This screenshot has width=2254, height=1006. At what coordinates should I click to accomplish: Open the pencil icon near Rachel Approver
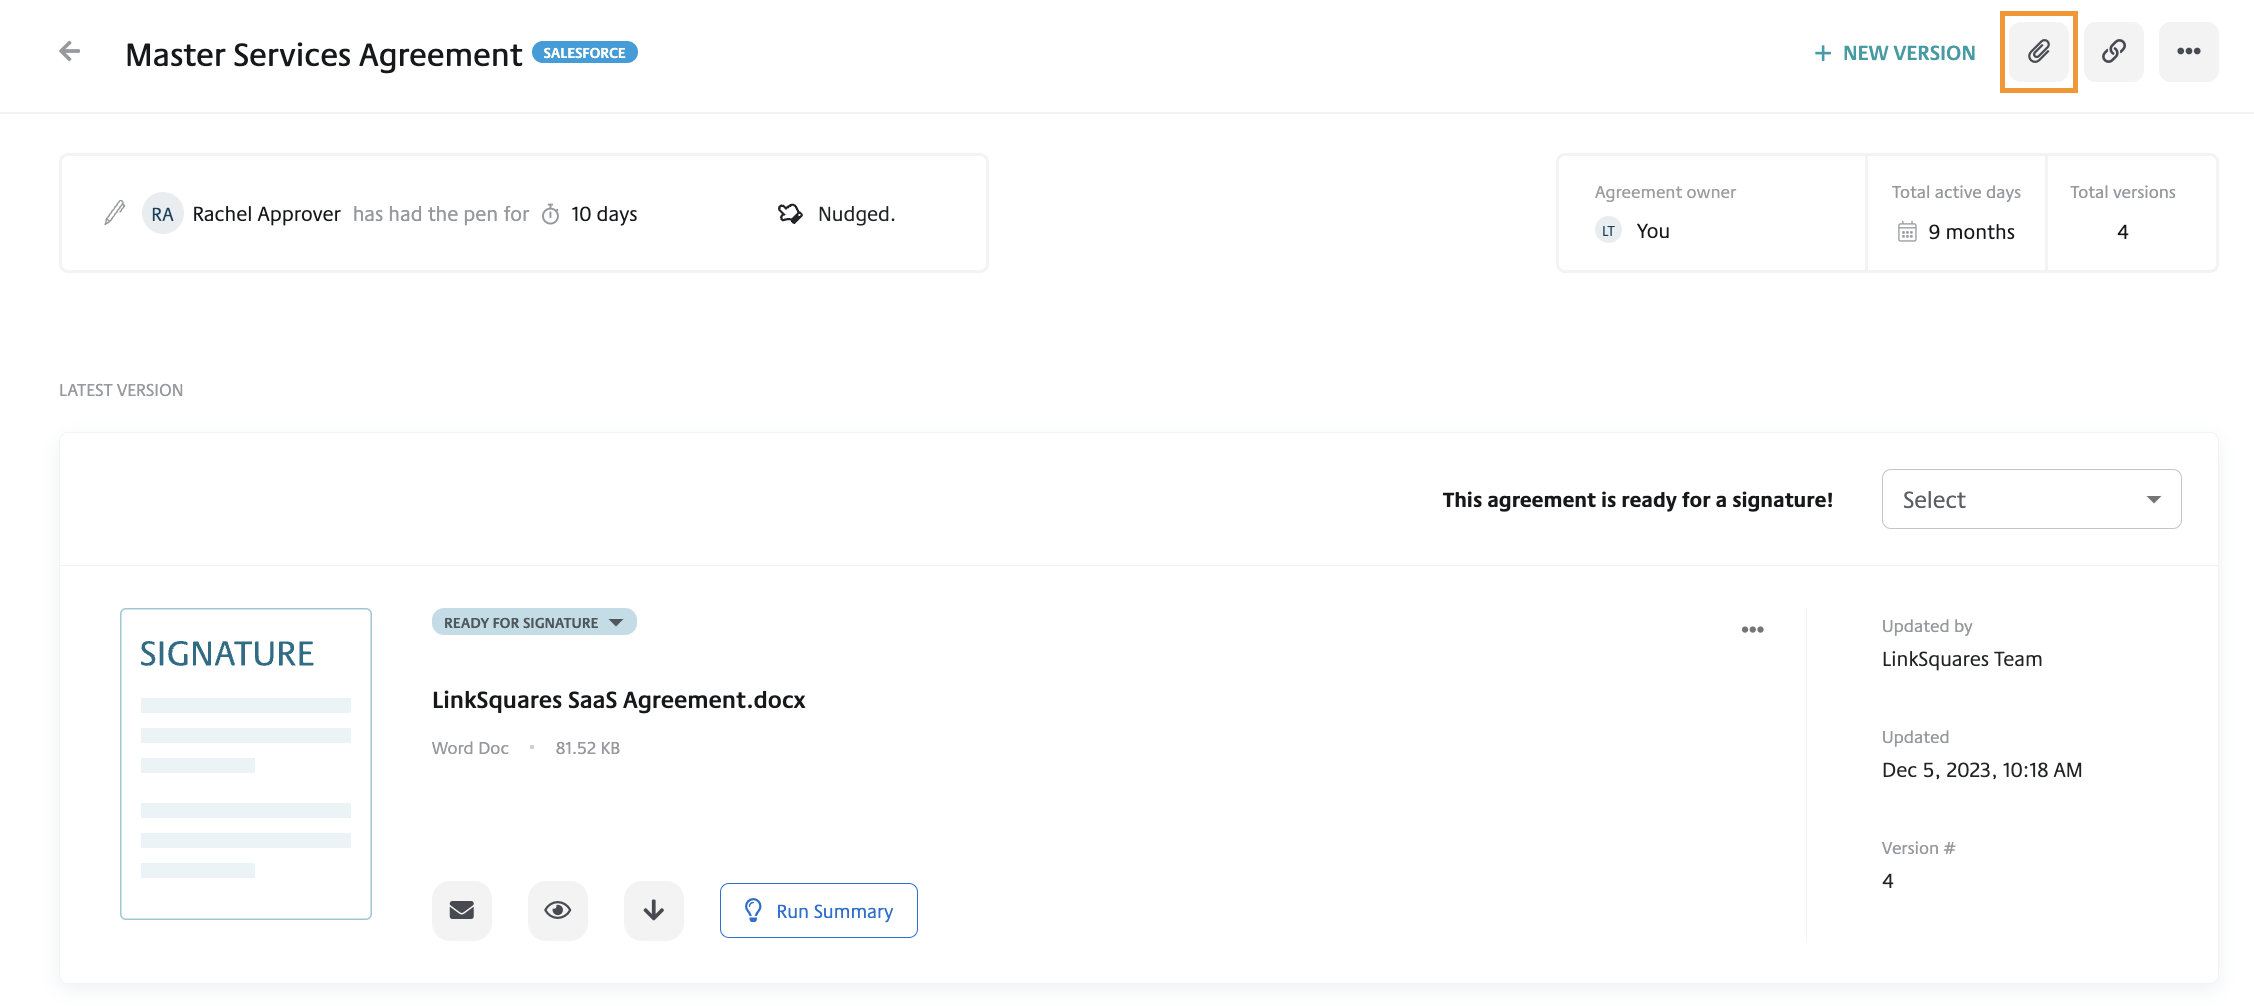pyautogui.click(x=113, y=212)
